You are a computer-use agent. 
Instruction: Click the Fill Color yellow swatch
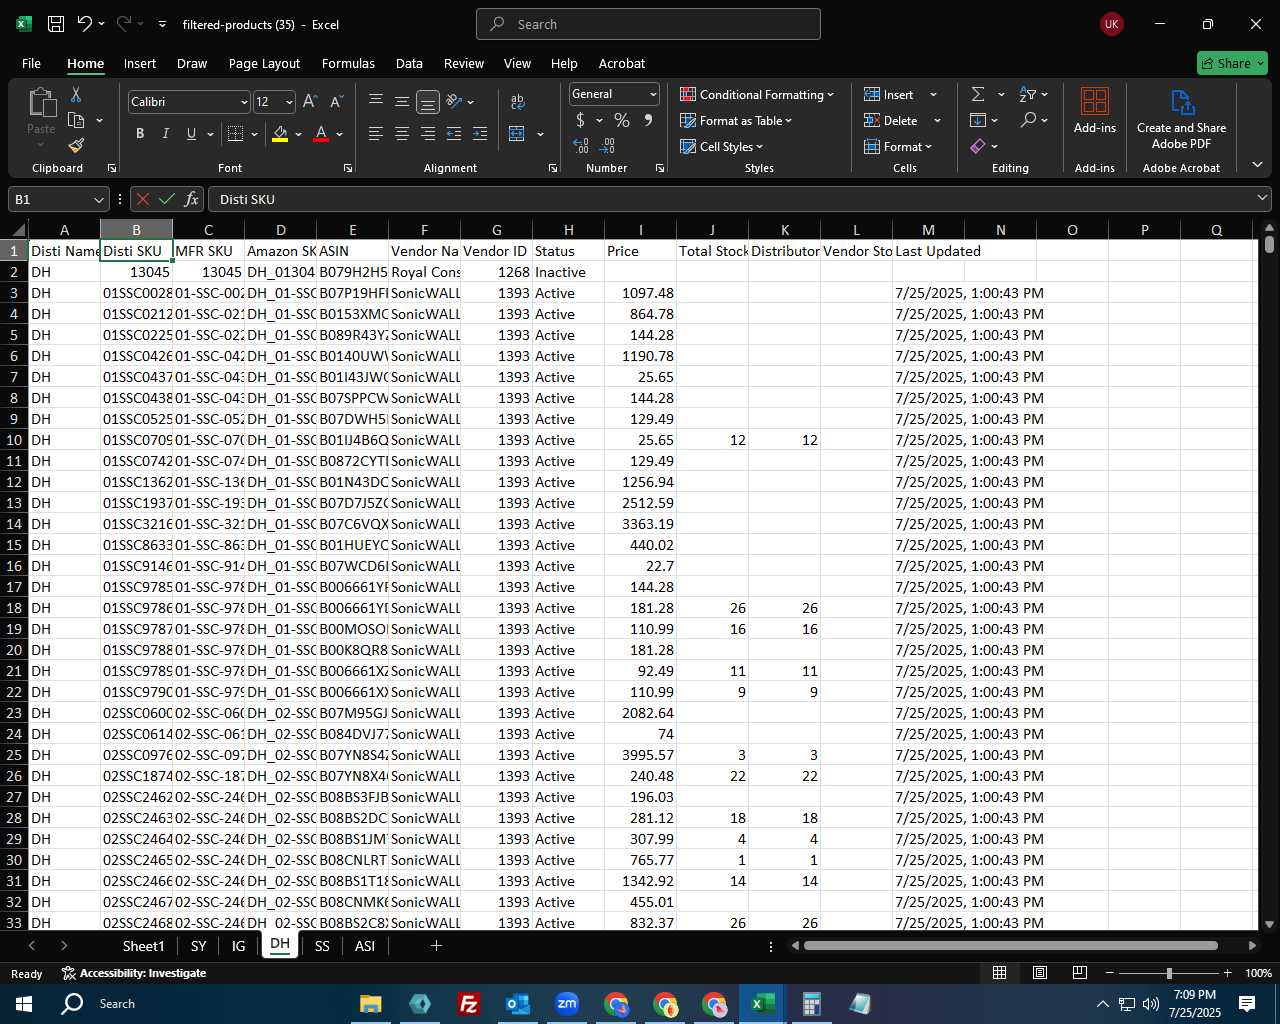tap(280, 134)
